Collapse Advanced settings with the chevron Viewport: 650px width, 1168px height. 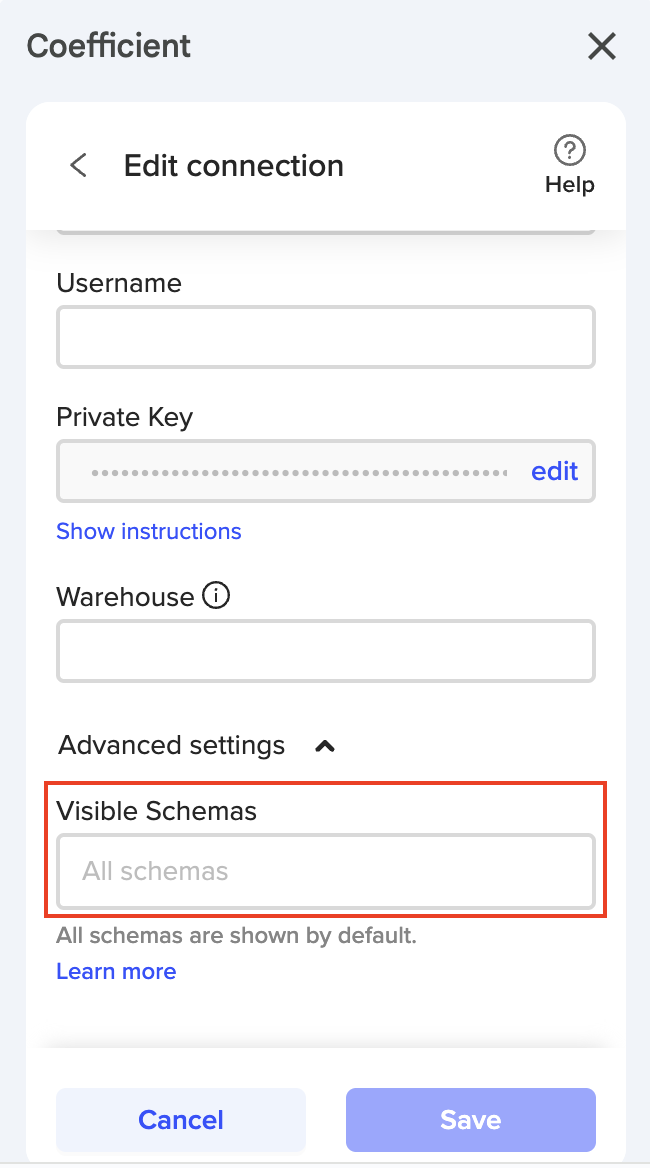coord(325,746)
